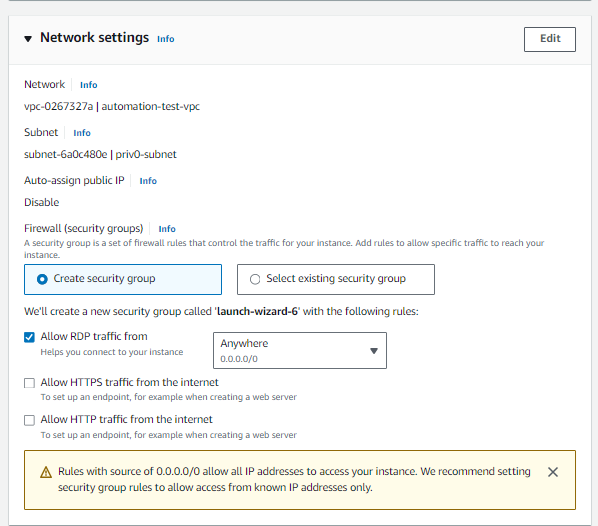The image size is (598, 526).
Task: Open Info link beside Network label
Action: pos(88,85)
